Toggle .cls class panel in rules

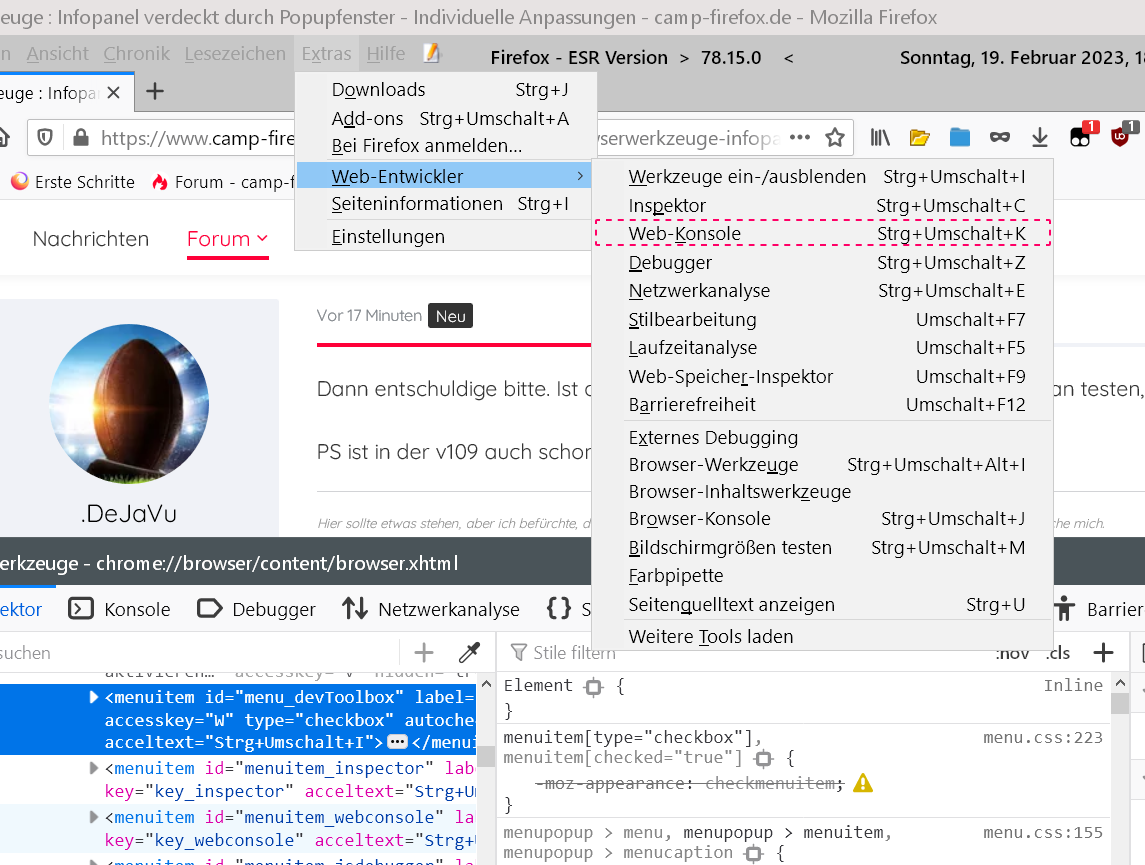1057,653
